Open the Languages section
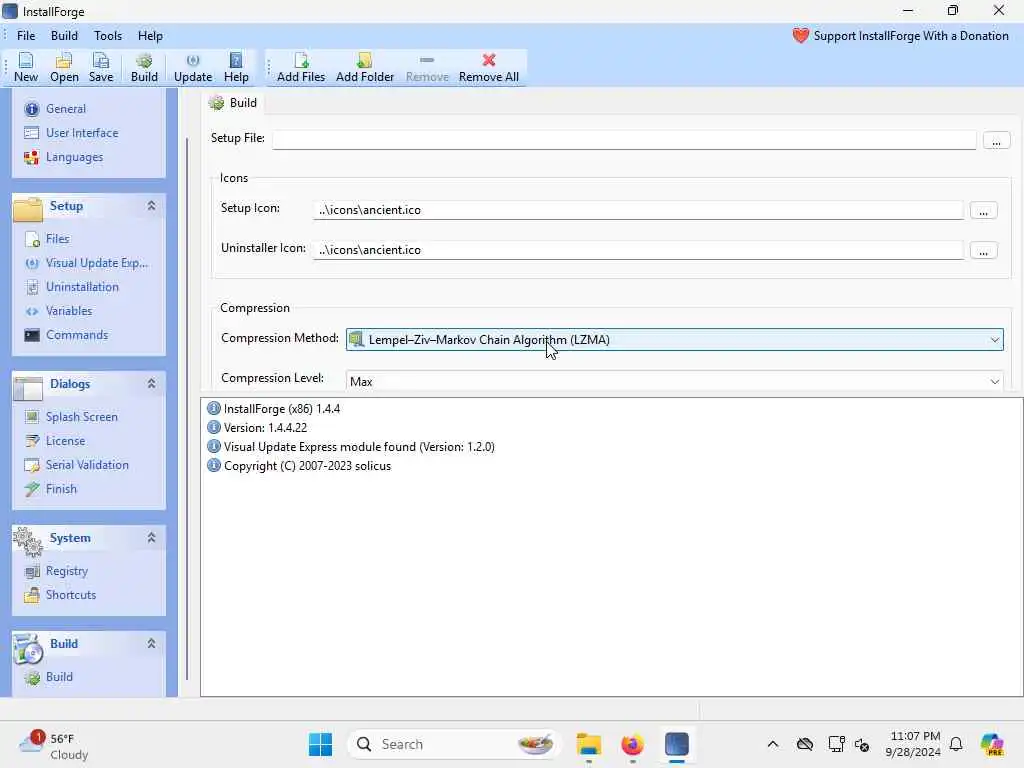1024x768 pixels. pos(74,157)
